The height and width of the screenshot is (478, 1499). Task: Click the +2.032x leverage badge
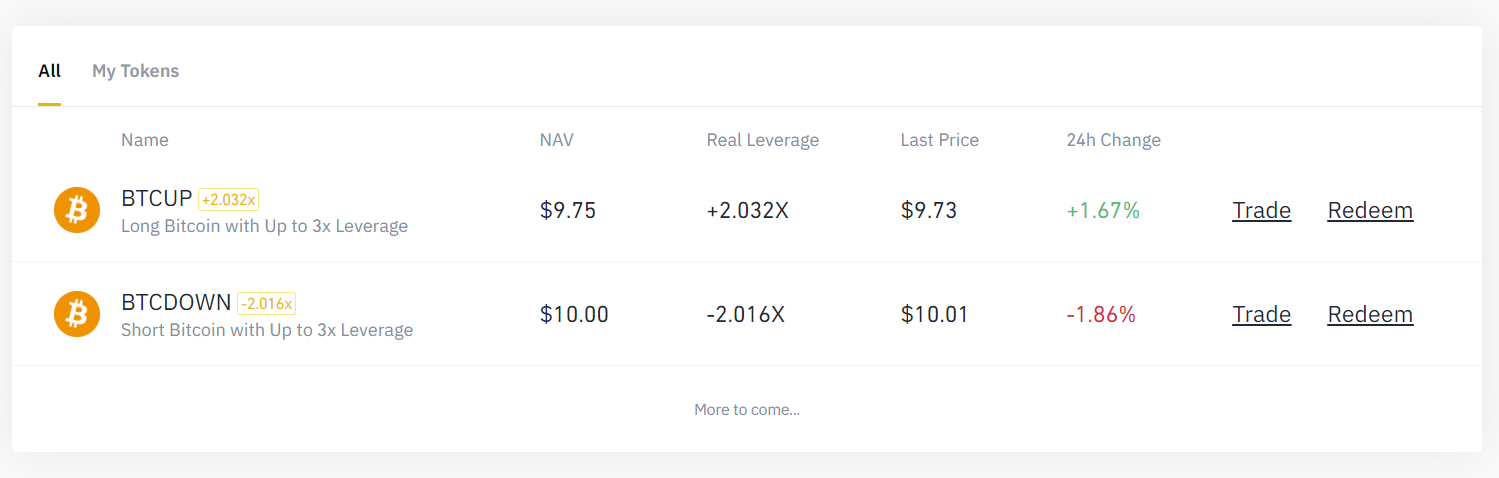click(x=229, y=200)
